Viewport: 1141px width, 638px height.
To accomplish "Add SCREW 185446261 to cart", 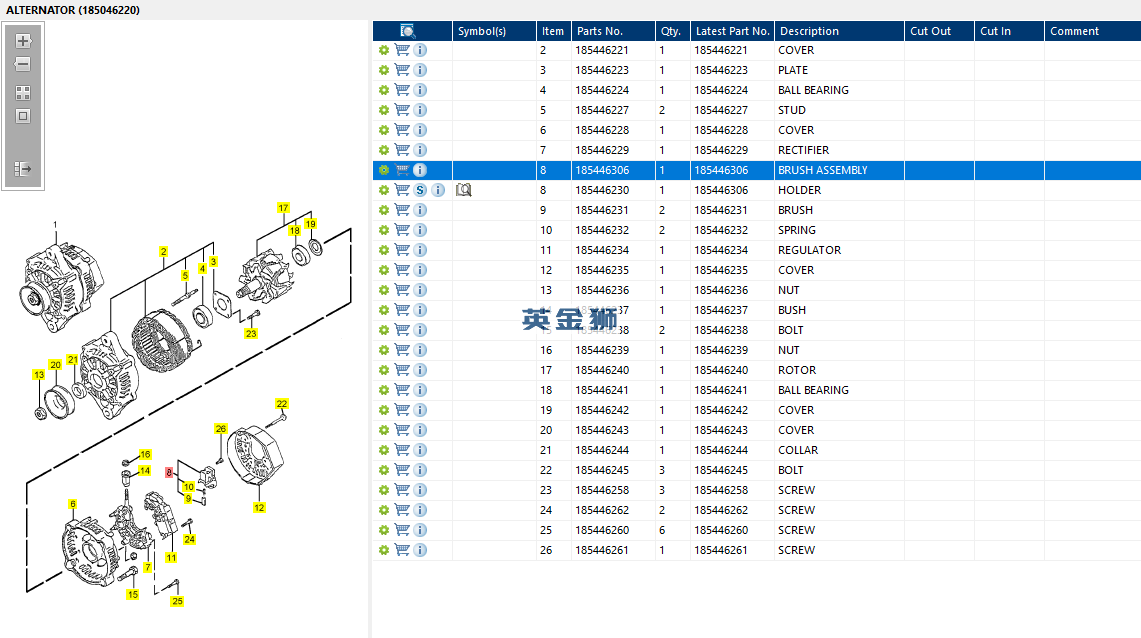I will tap(402, 550).
